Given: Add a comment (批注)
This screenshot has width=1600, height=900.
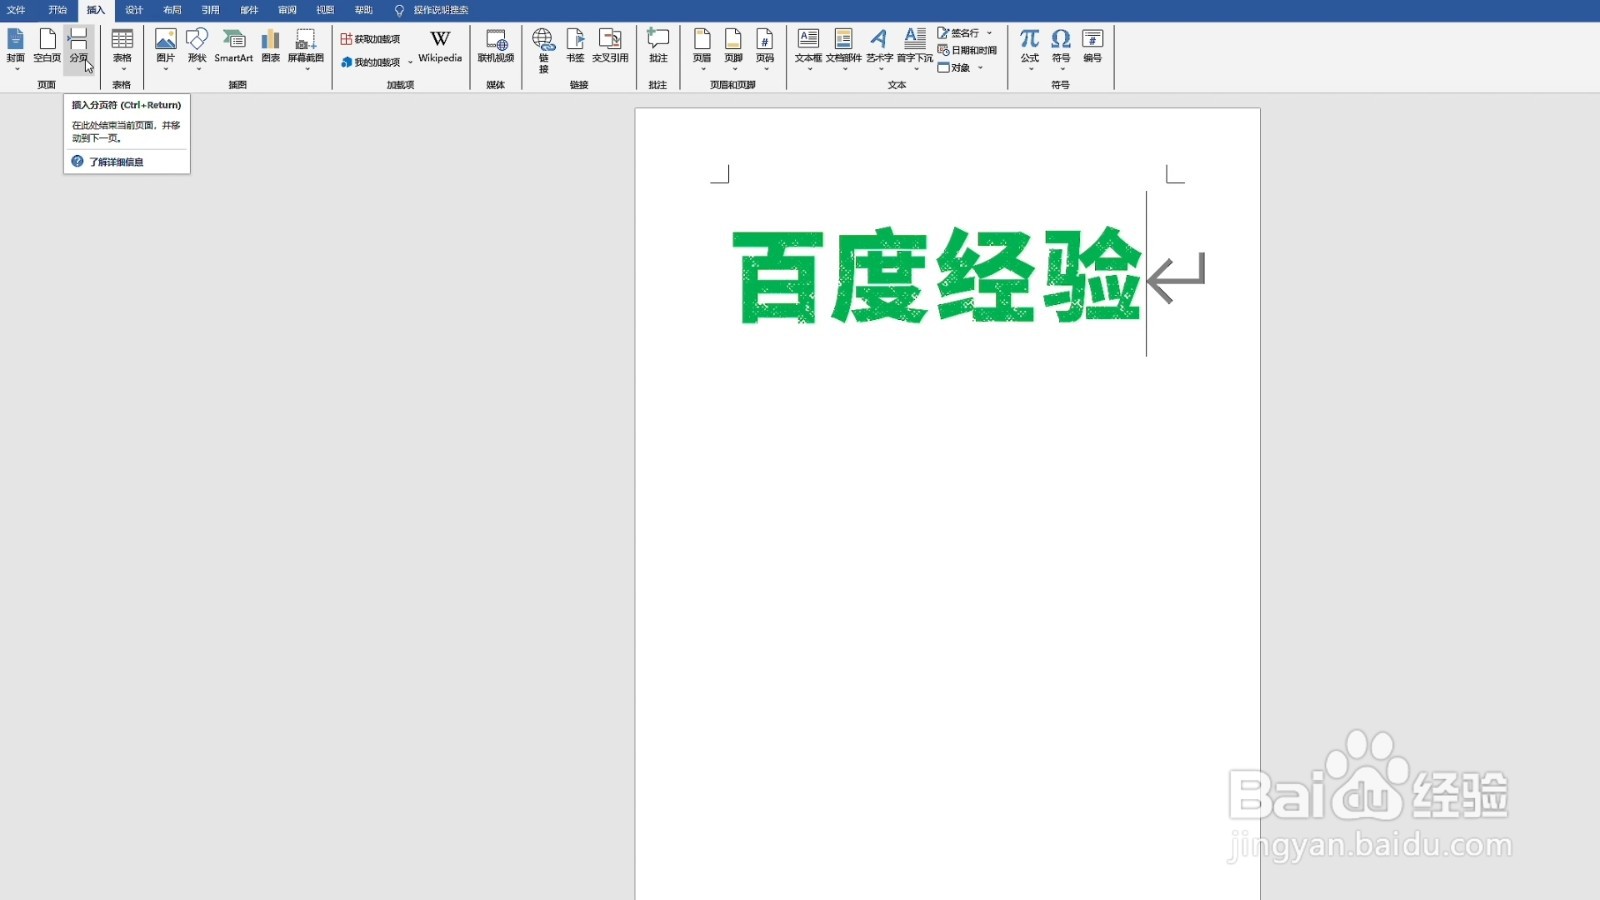Looking at the screenshot, I should 658,46.
